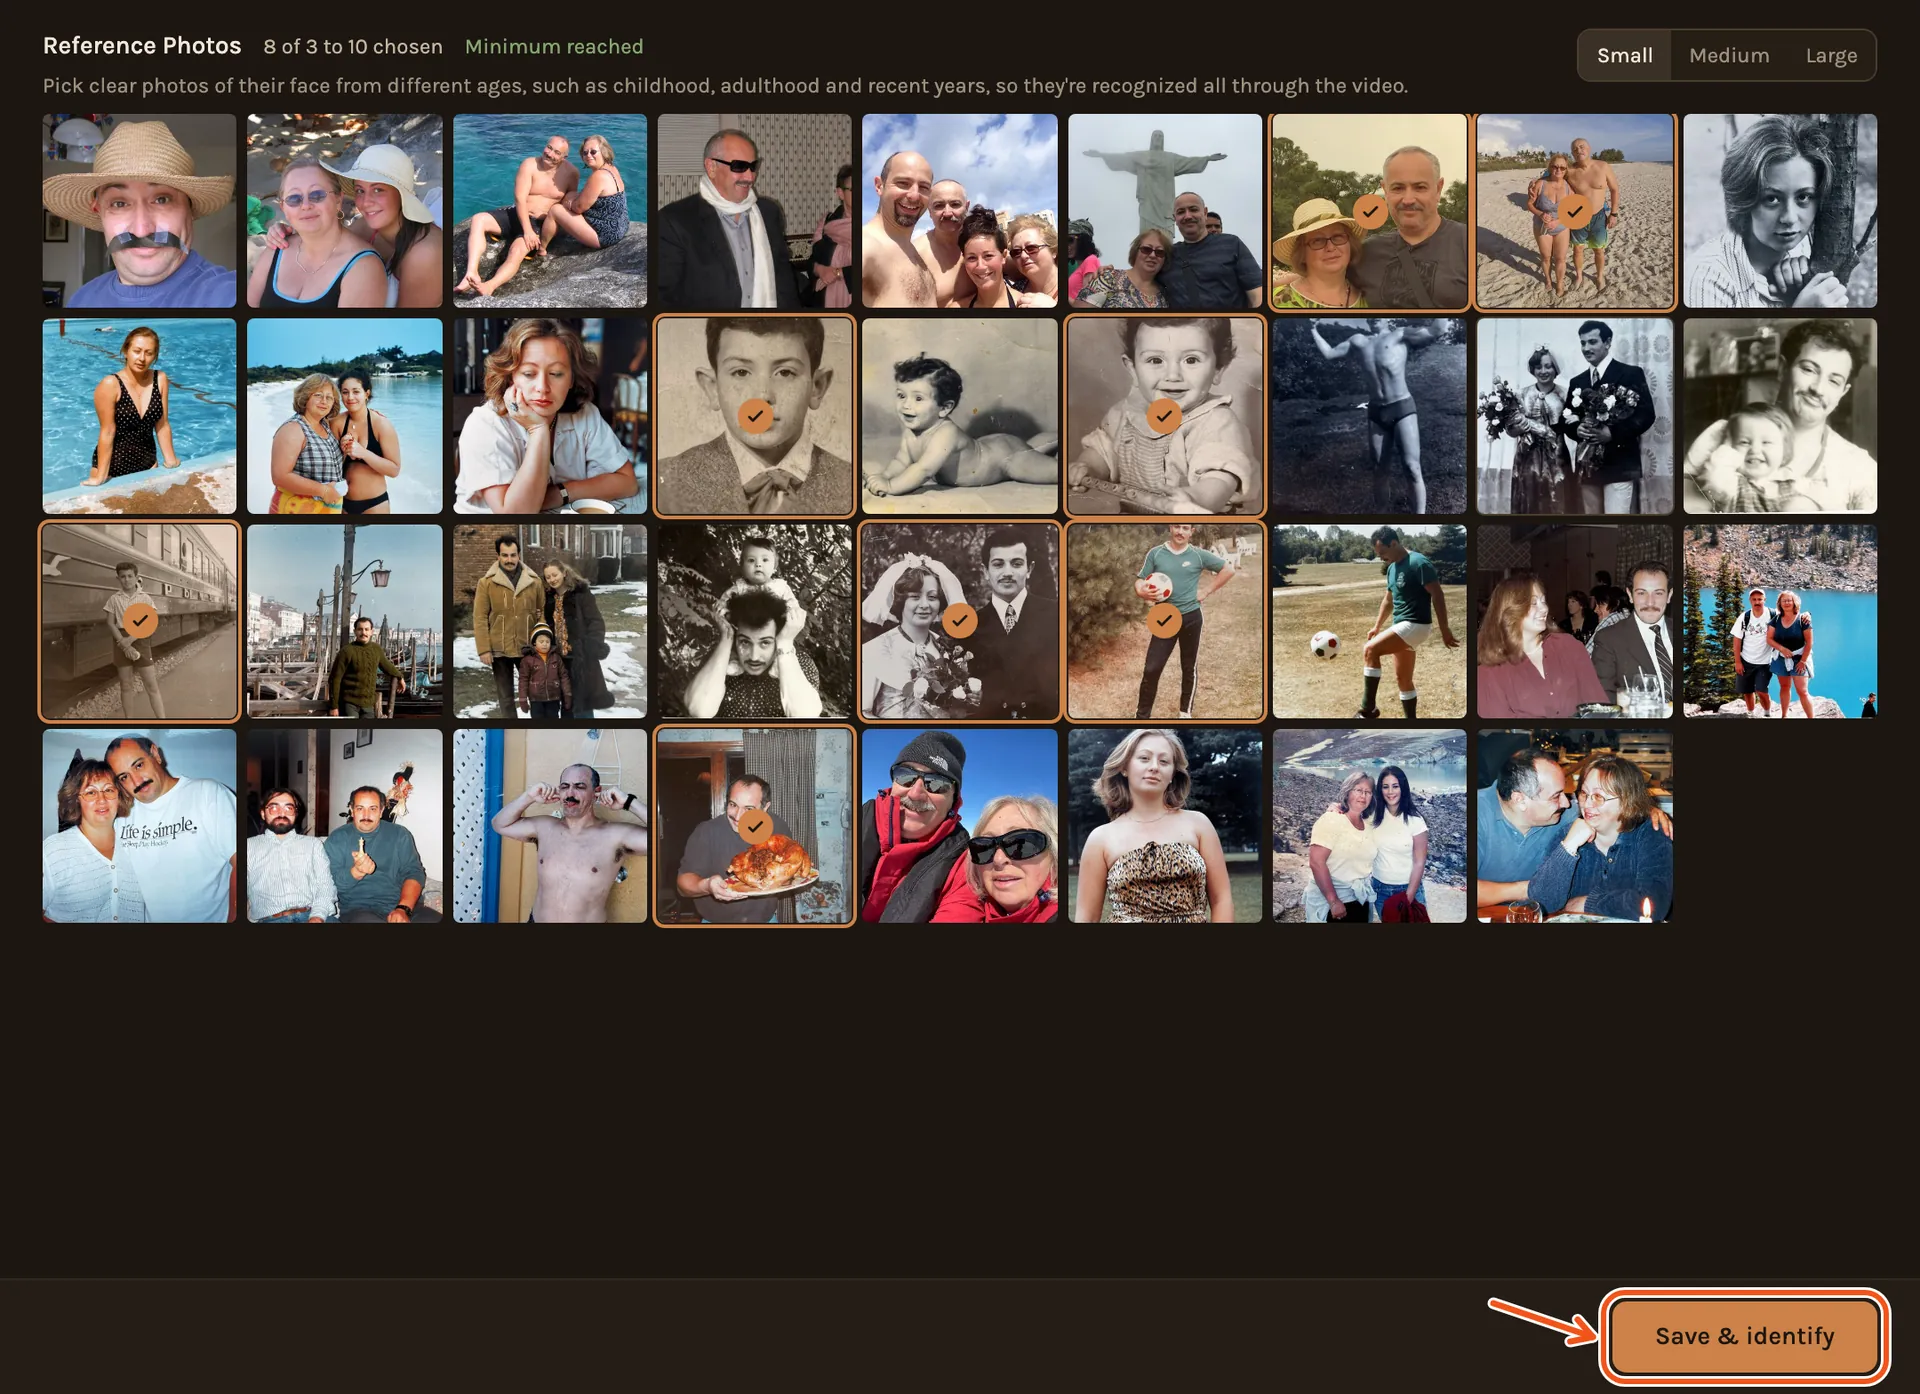Select the four-person beach selfie photo

coord(959,211)
